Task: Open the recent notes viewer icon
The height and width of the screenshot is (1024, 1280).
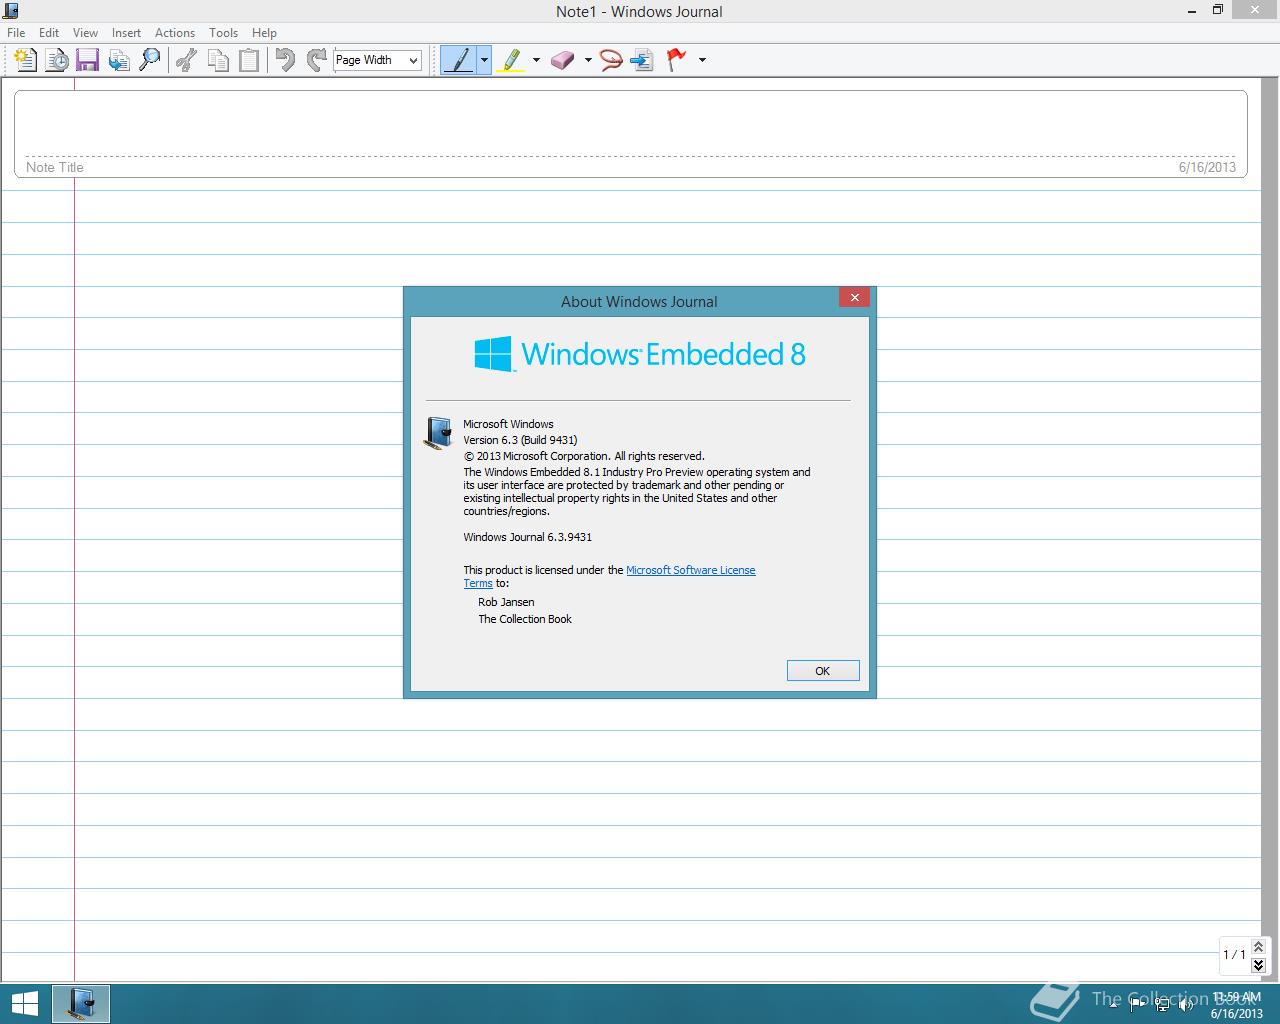Action: 57,60
